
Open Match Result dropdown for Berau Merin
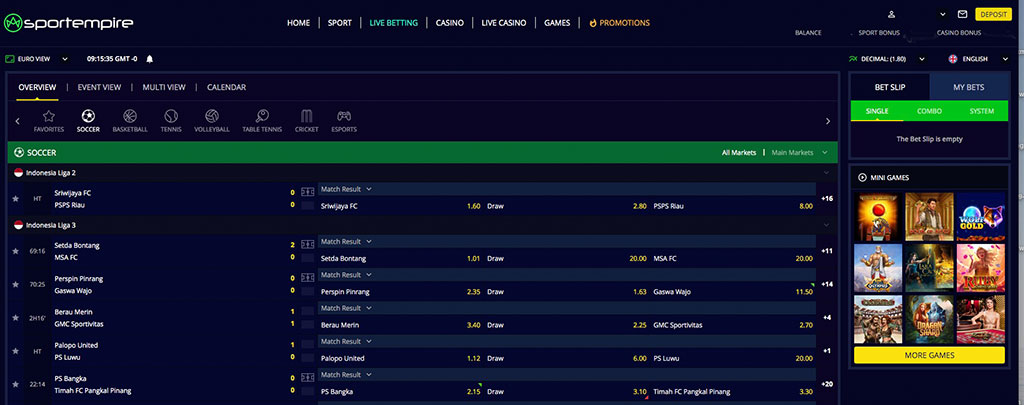346,308
